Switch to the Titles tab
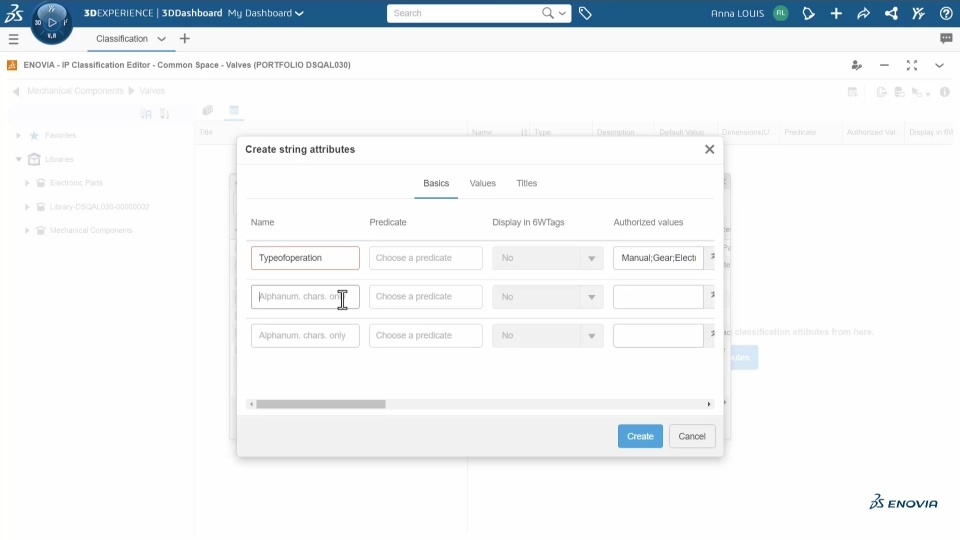Image resolution: width=960 pixels, height=540 pixels. tap(527, 183)
